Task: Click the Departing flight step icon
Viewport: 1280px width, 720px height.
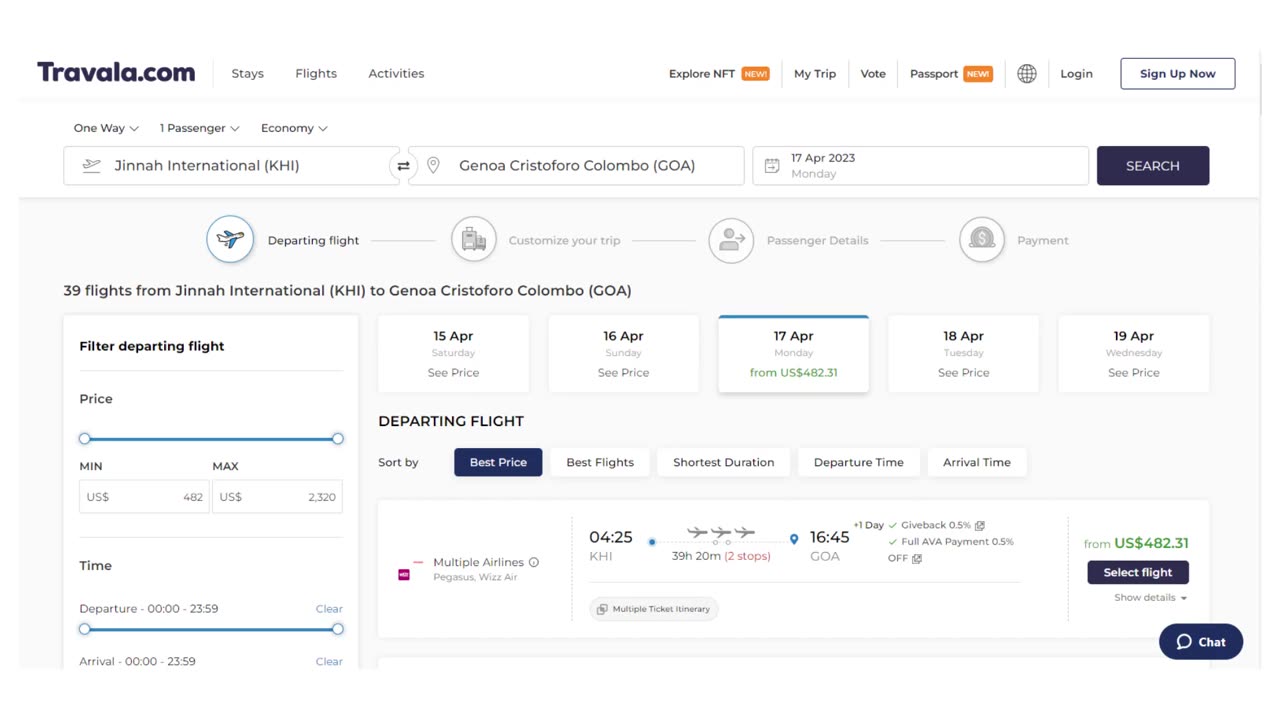Action: click(x=230, y=240)
